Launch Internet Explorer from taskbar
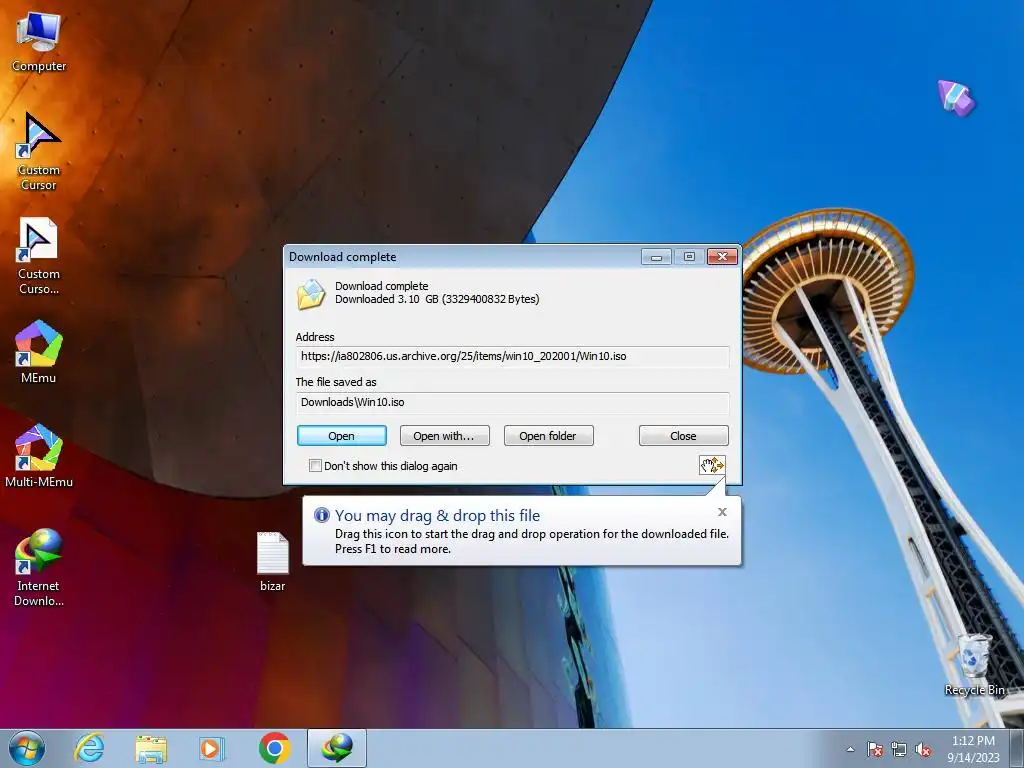The width and height of the screenshot is (1024, 768). click(89, 748)
